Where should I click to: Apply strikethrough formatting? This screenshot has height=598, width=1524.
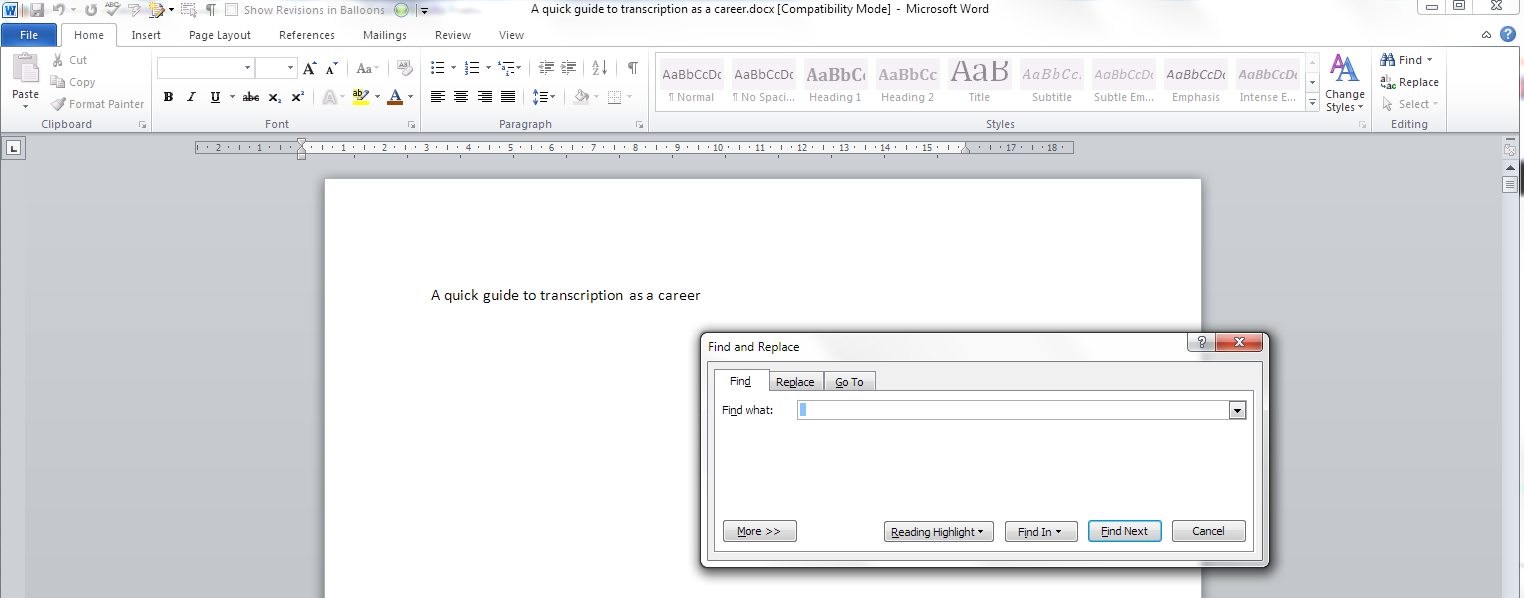click(251, 97)
